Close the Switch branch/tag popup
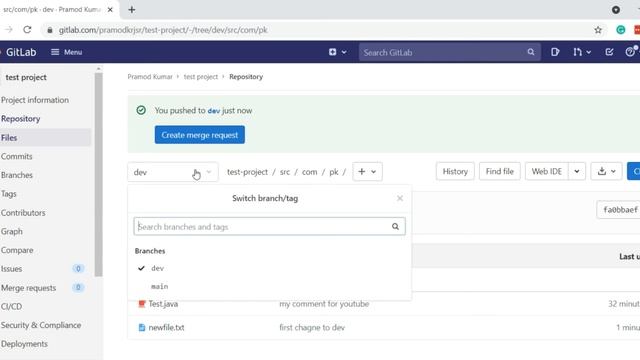The image size is (640, 360). point(400,198)
